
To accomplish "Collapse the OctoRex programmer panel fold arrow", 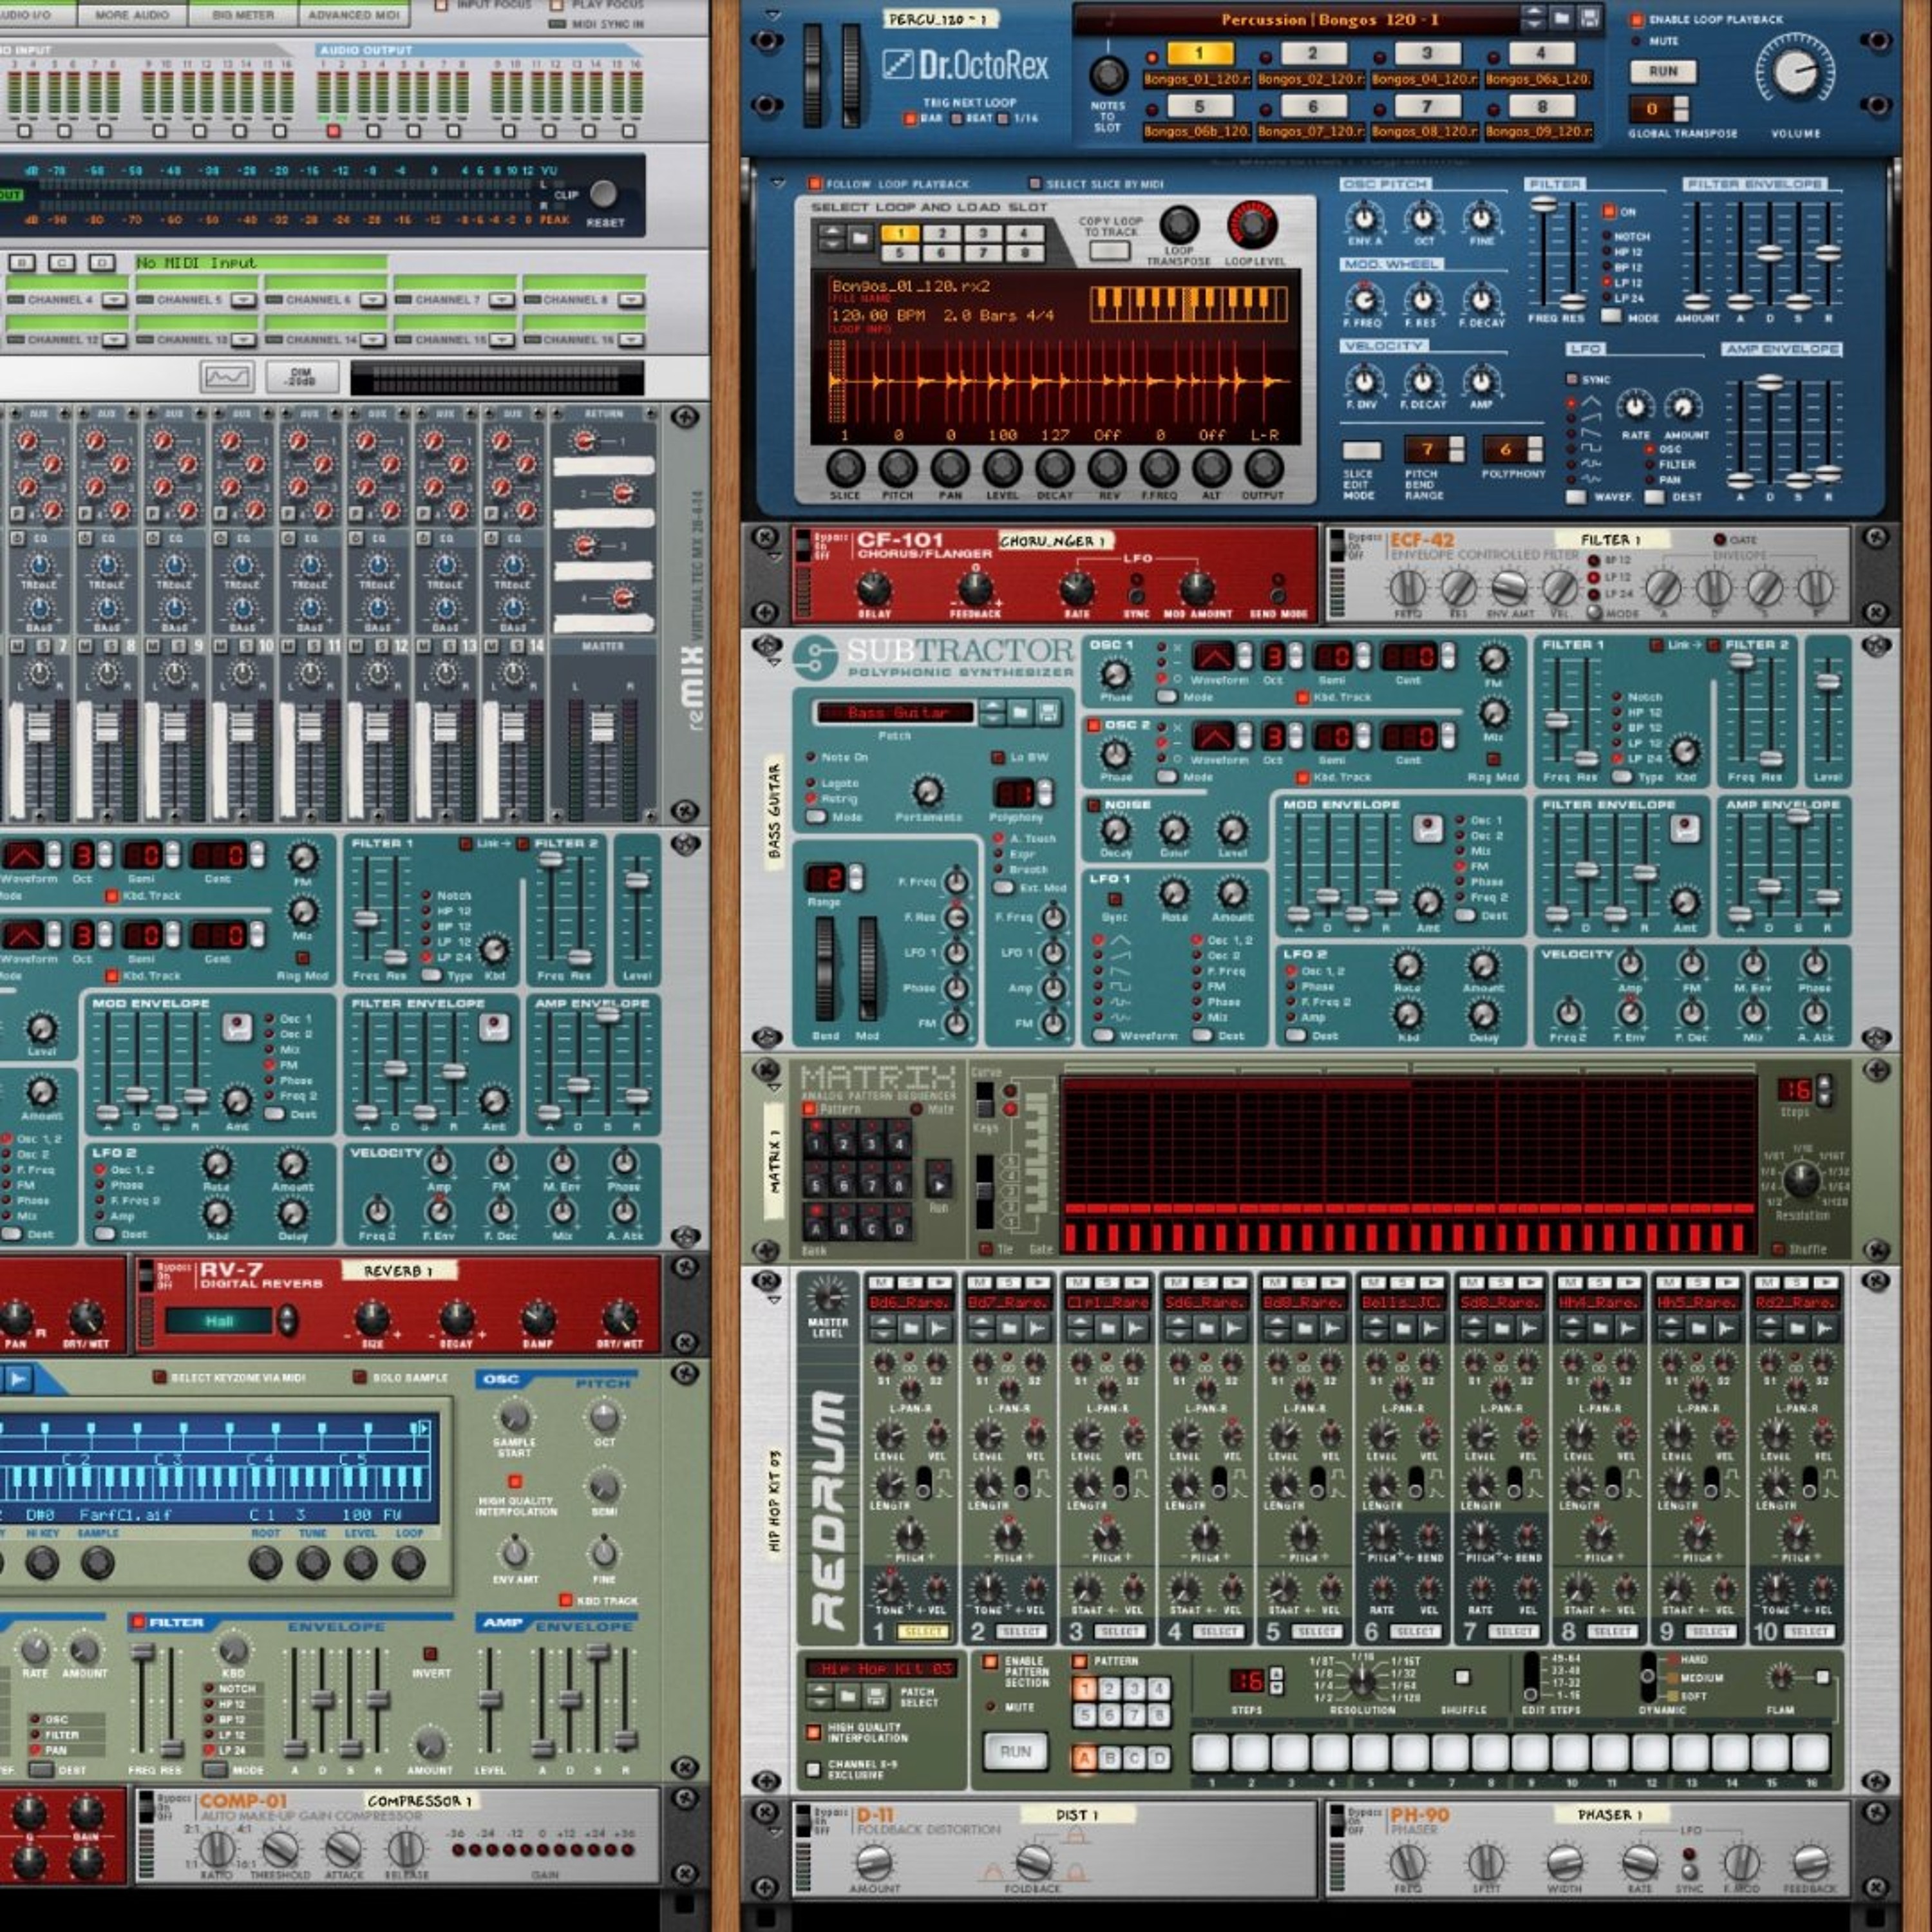I will point(778,184).
